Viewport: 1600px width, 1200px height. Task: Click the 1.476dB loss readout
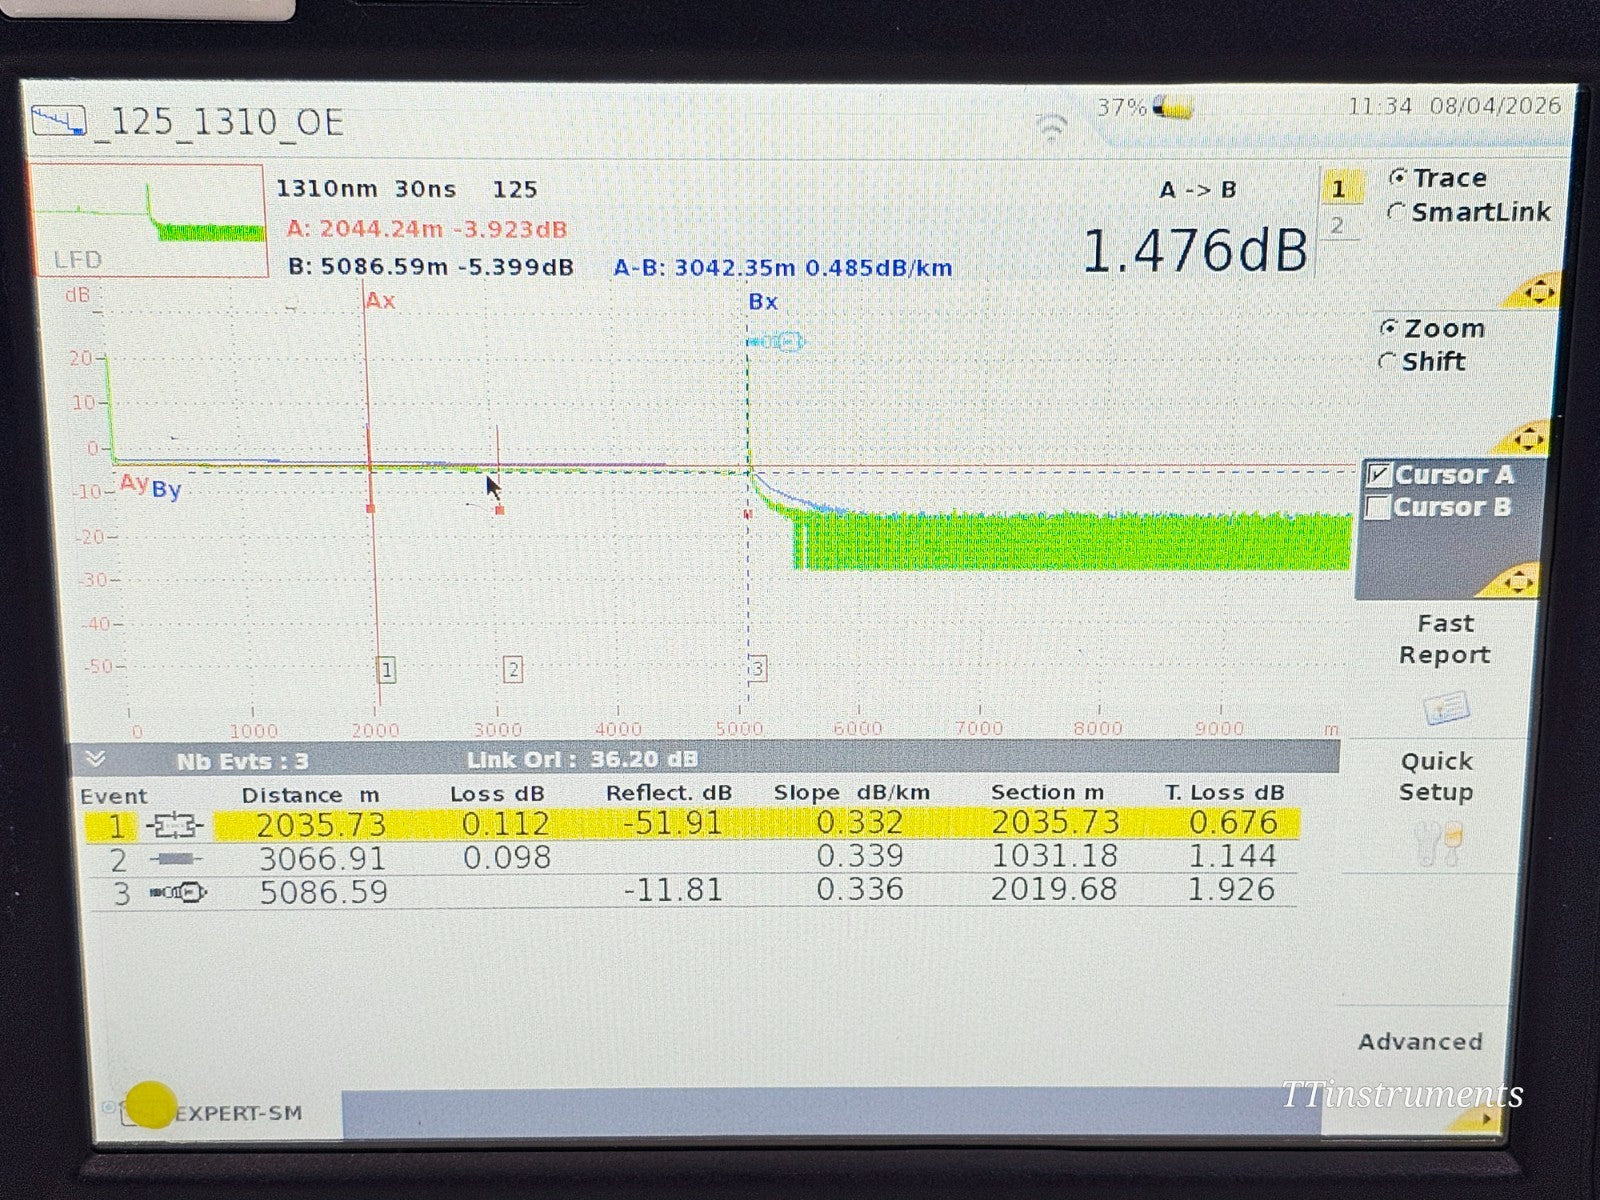point(1195,250)
